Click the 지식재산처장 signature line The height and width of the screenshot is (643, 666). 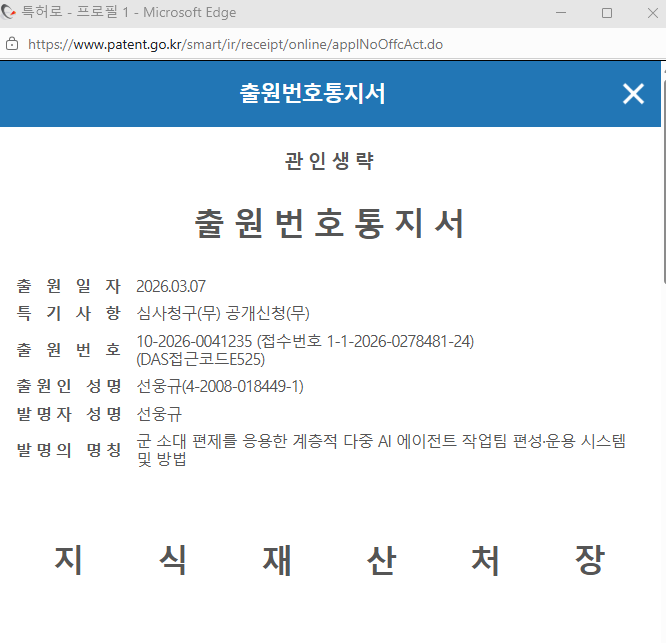coord(329,560)
